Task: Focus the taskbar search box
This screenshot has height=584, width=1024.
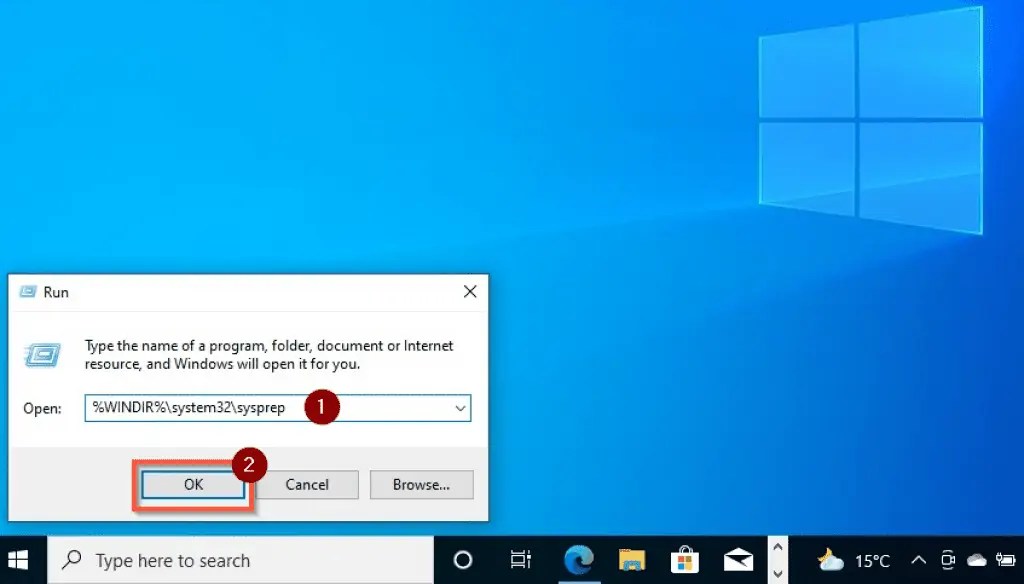Action: (x=241, y=560)
